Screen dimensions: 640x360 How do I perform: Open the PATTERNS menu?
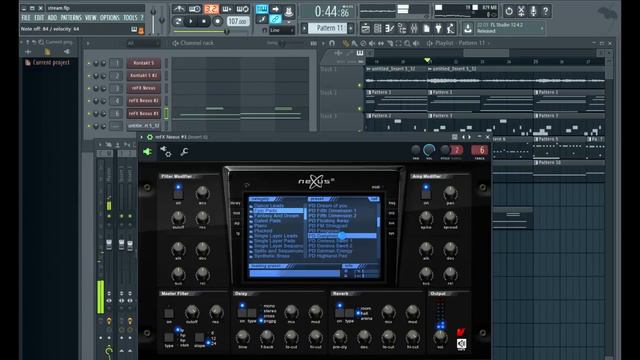[71, 18]
